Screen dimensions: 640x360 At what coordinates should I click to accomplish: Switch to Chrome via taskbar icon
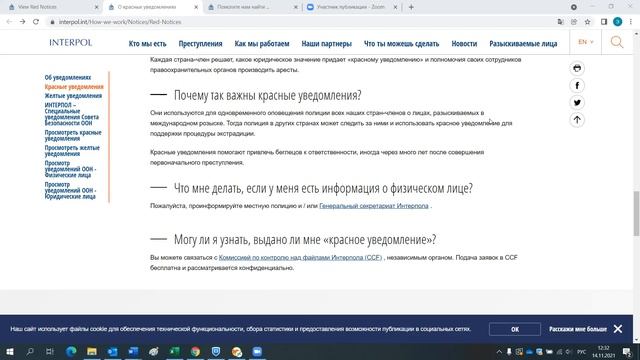tap(195, 351)
